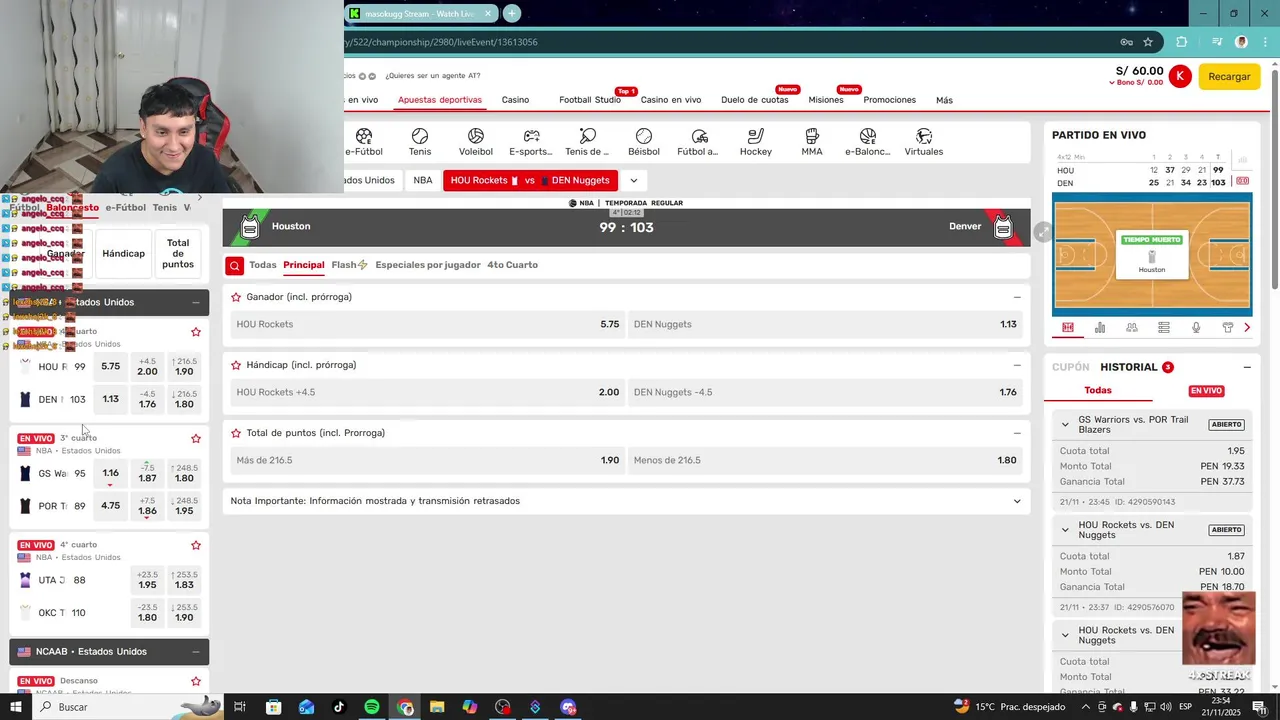Screen dimensions: 1280x720
Task: Open the Football Studio menu item
Action: click(x=590, y=100)
